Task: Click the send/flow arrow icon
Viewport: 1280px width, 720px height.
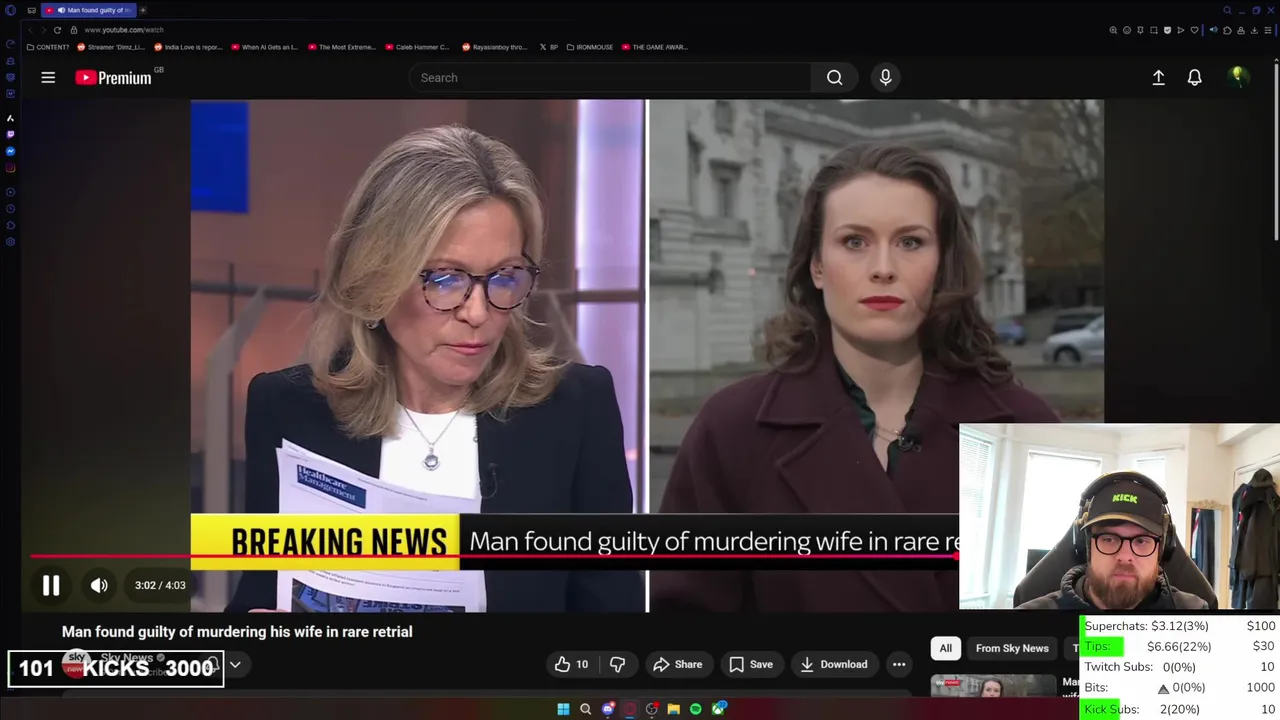Action: coord(1181,30)
